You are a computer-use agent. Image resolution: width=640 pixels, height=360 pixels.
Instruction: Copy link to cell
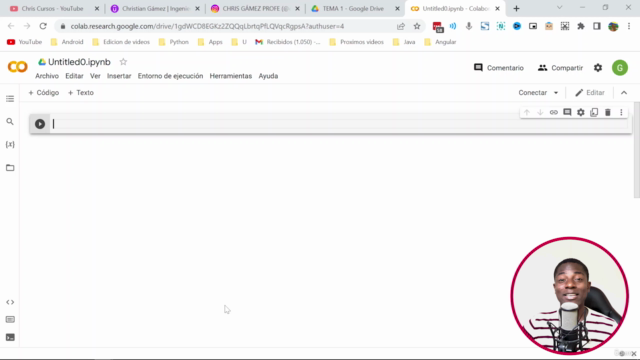(553, 112)
